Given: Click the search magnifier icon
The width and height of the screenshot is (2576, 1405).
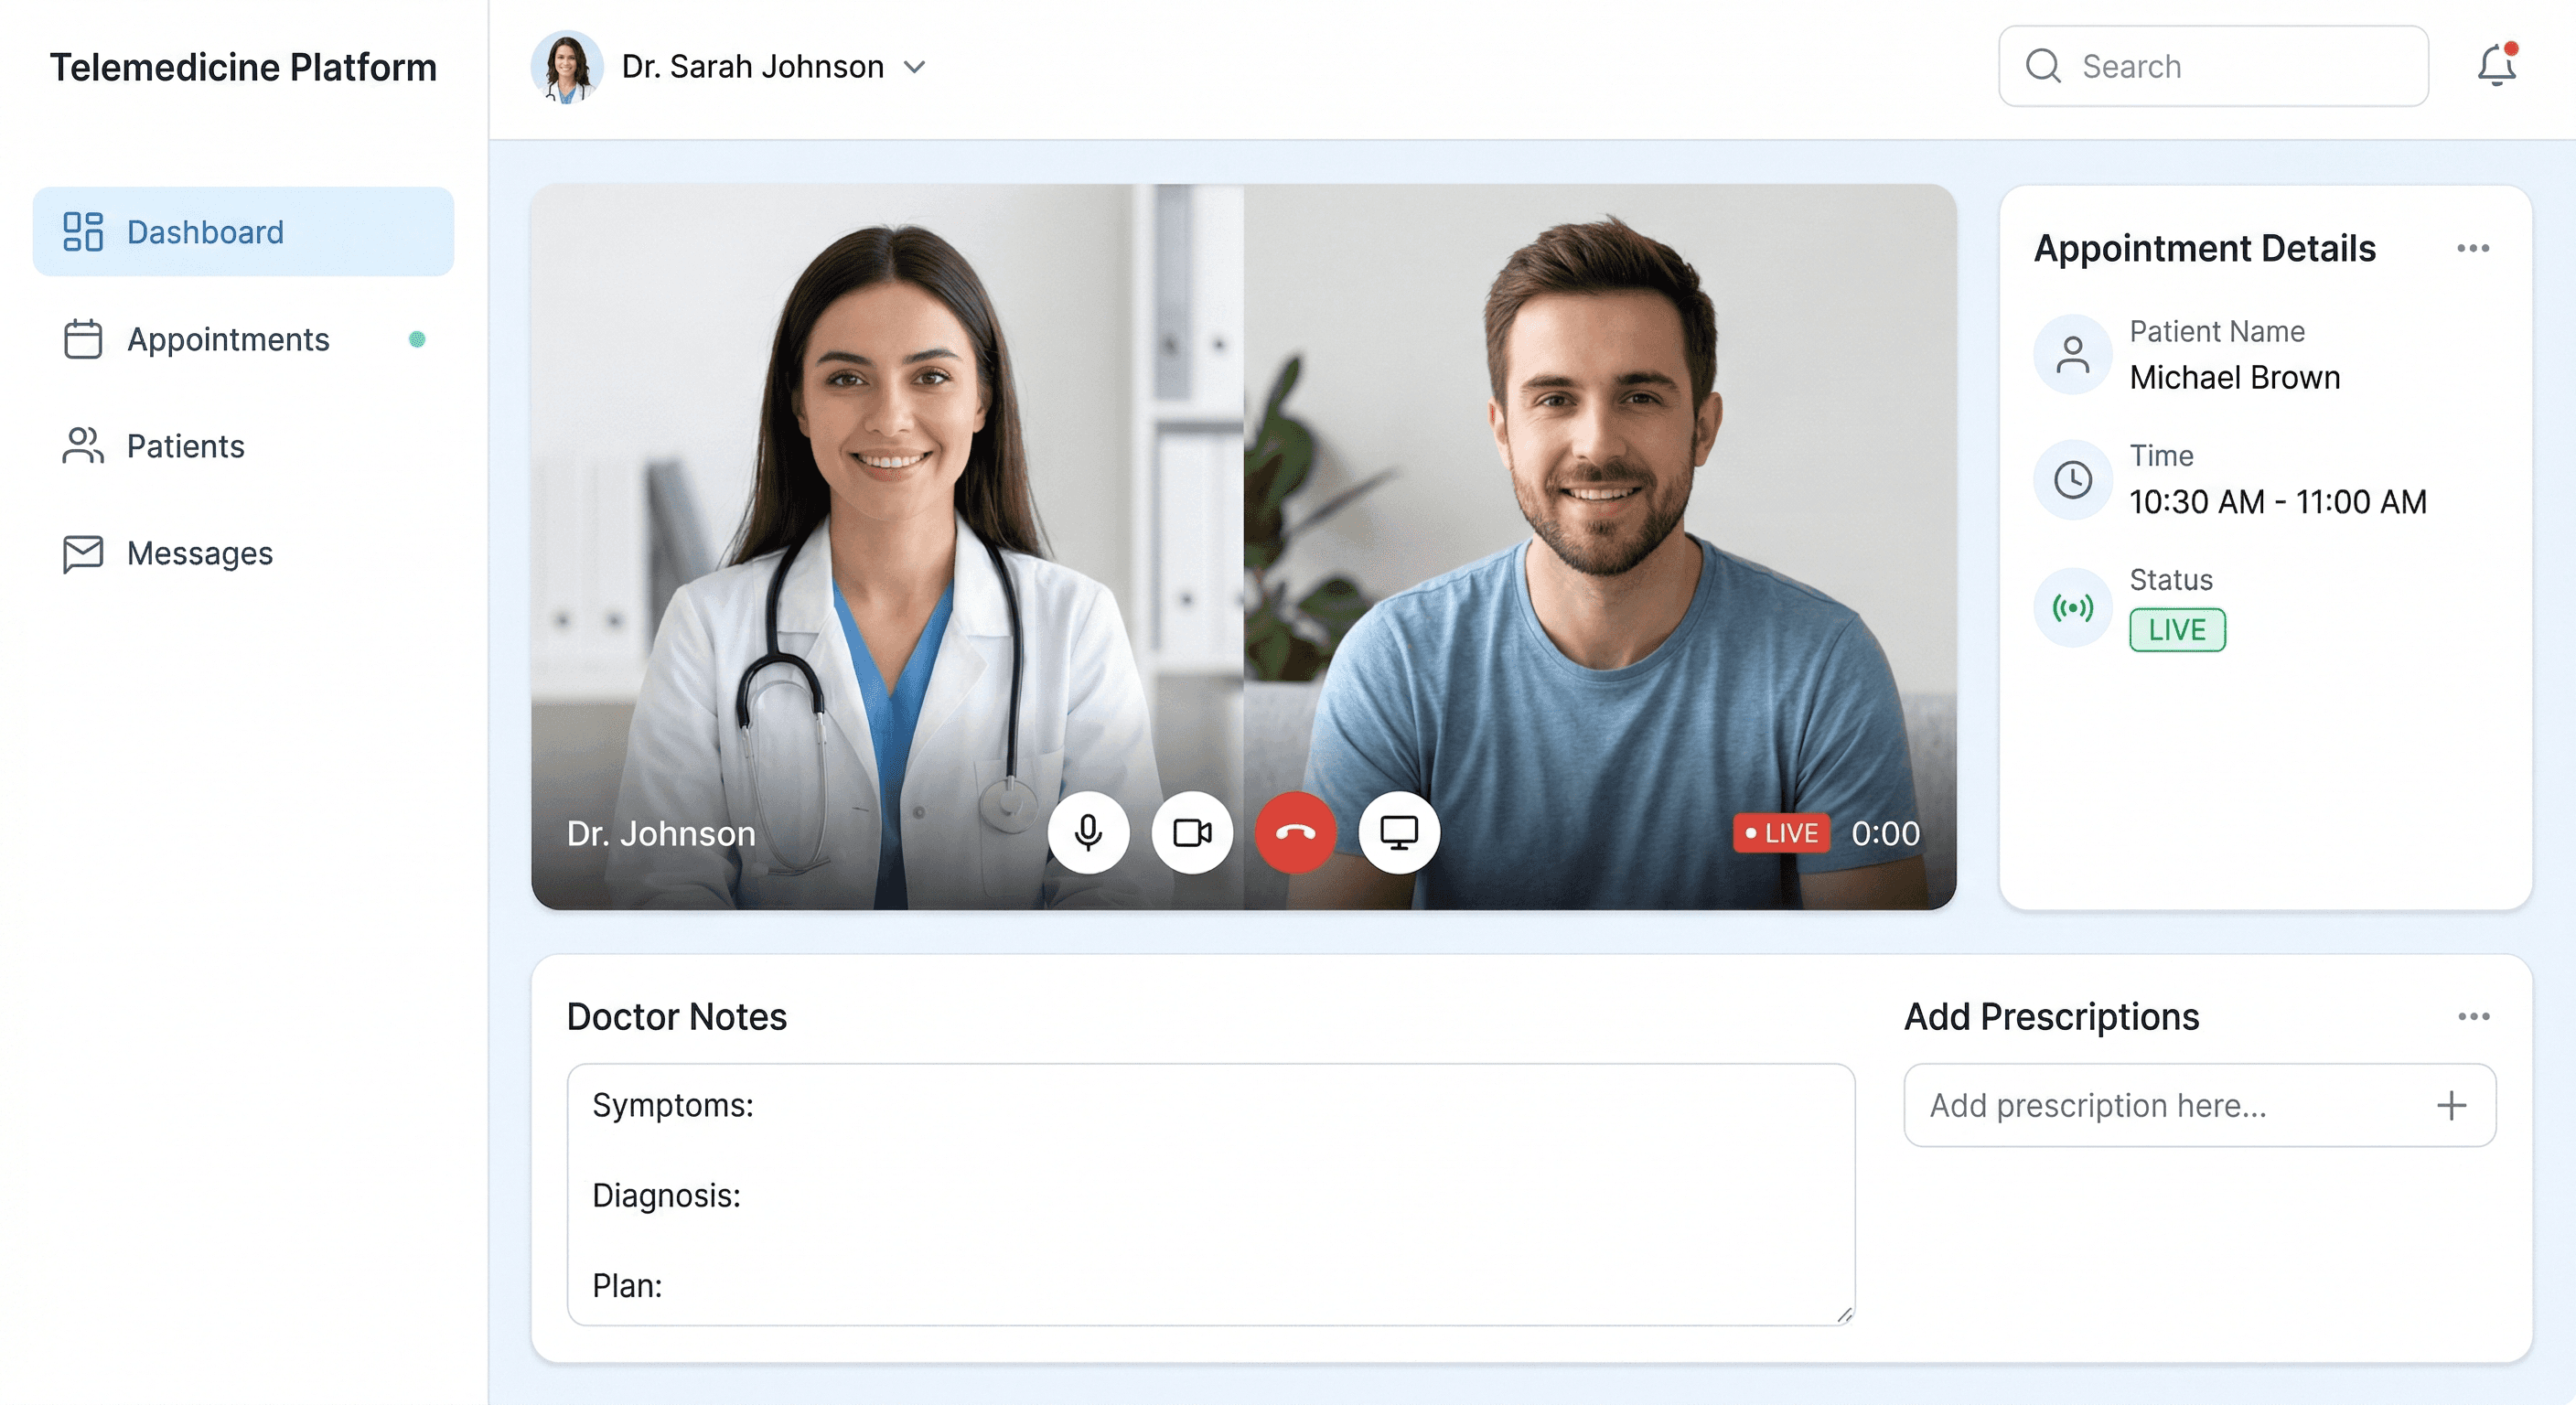Looking at the screenshot, I should coord(2043,66).
